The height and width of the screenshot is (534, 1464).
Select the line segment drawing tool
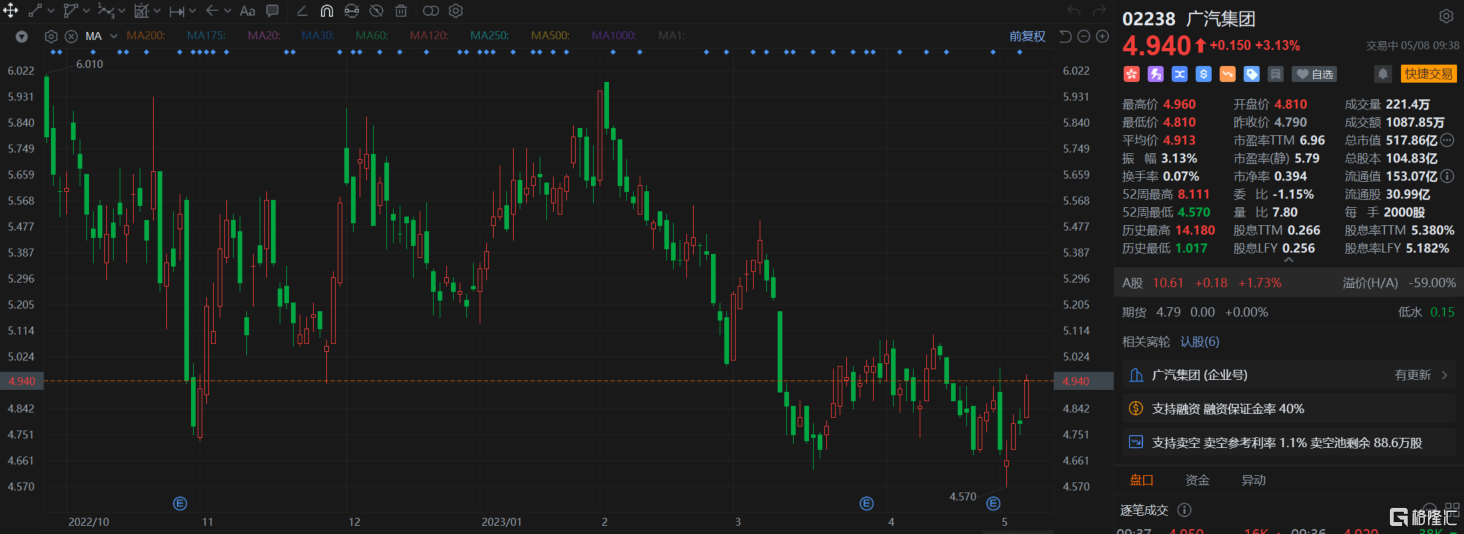[35, 12]
